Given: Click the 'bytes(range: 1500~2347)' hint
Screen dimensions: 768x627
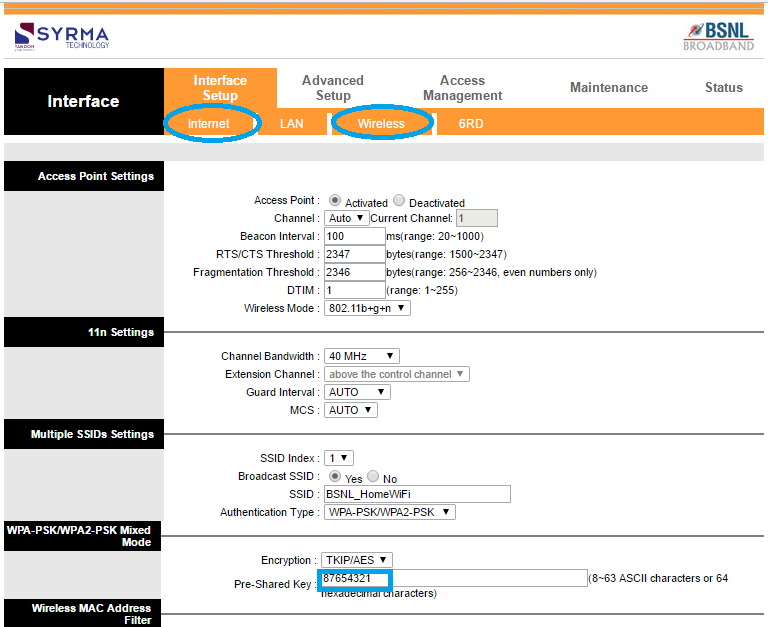Looking at the screenshot, I should [x=447, y=254].
